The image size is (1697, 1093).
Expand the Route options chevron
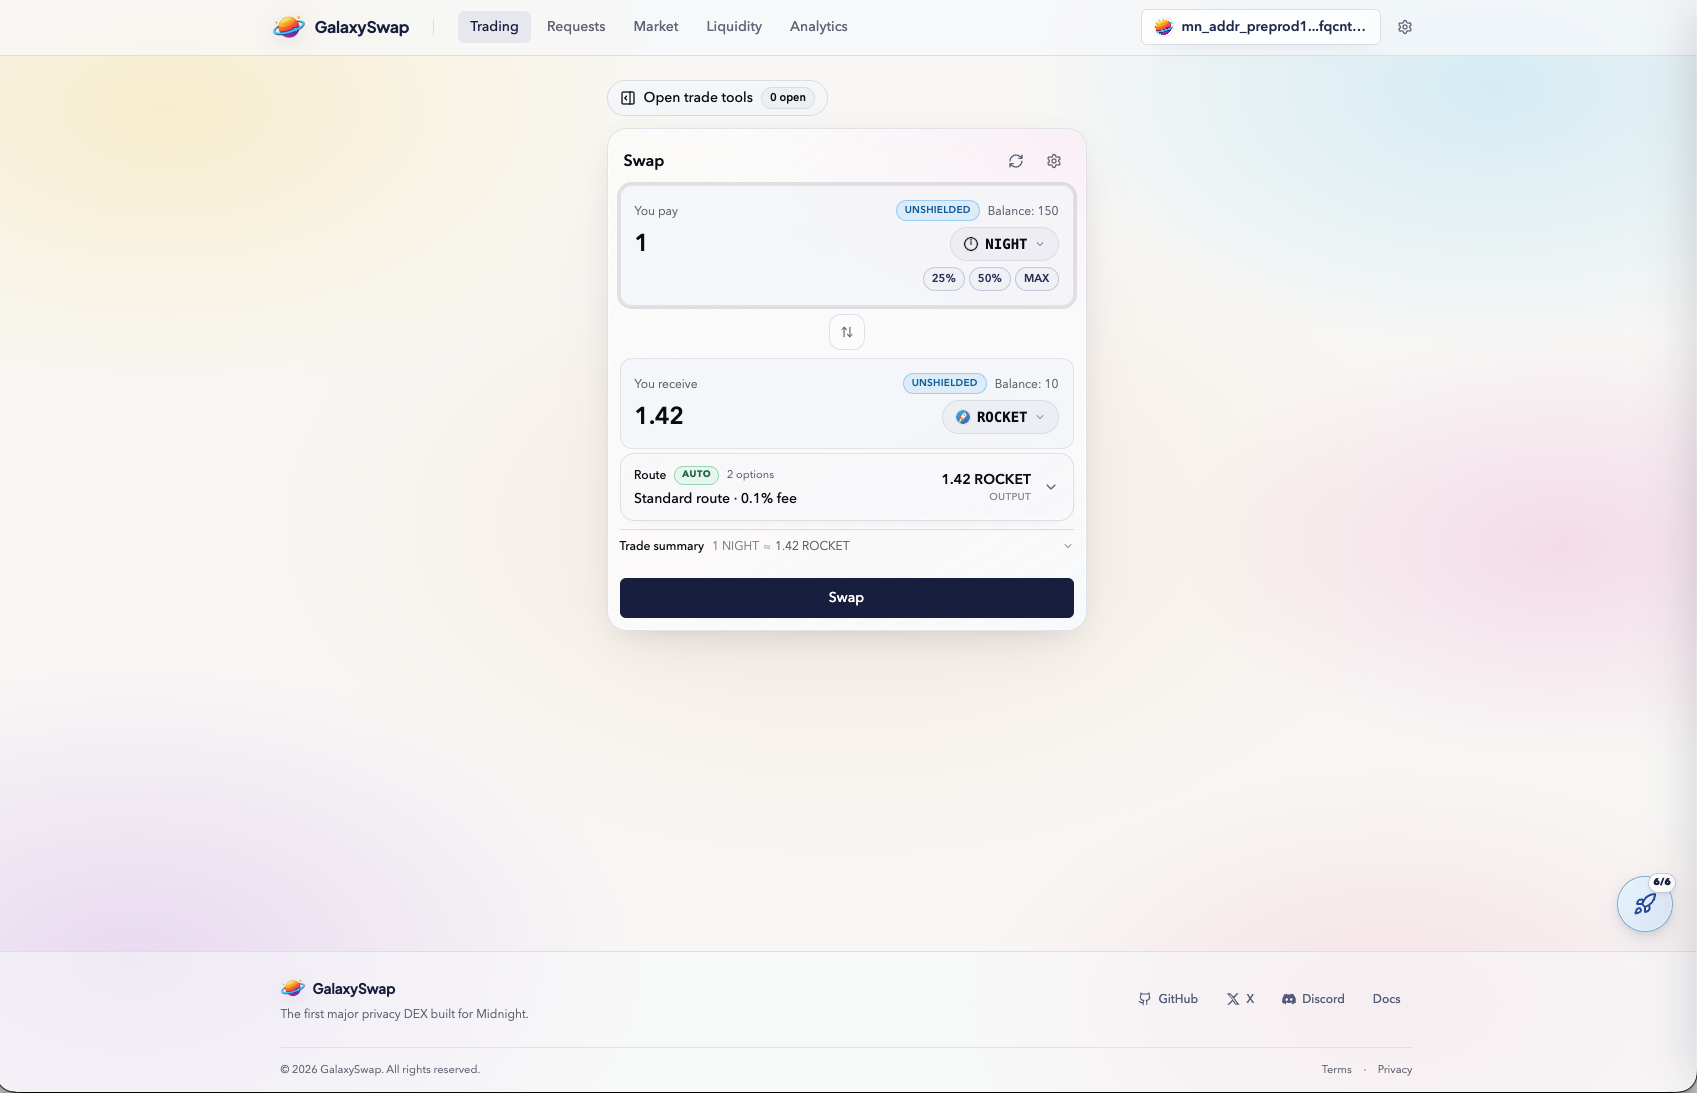pos(1051,487)
